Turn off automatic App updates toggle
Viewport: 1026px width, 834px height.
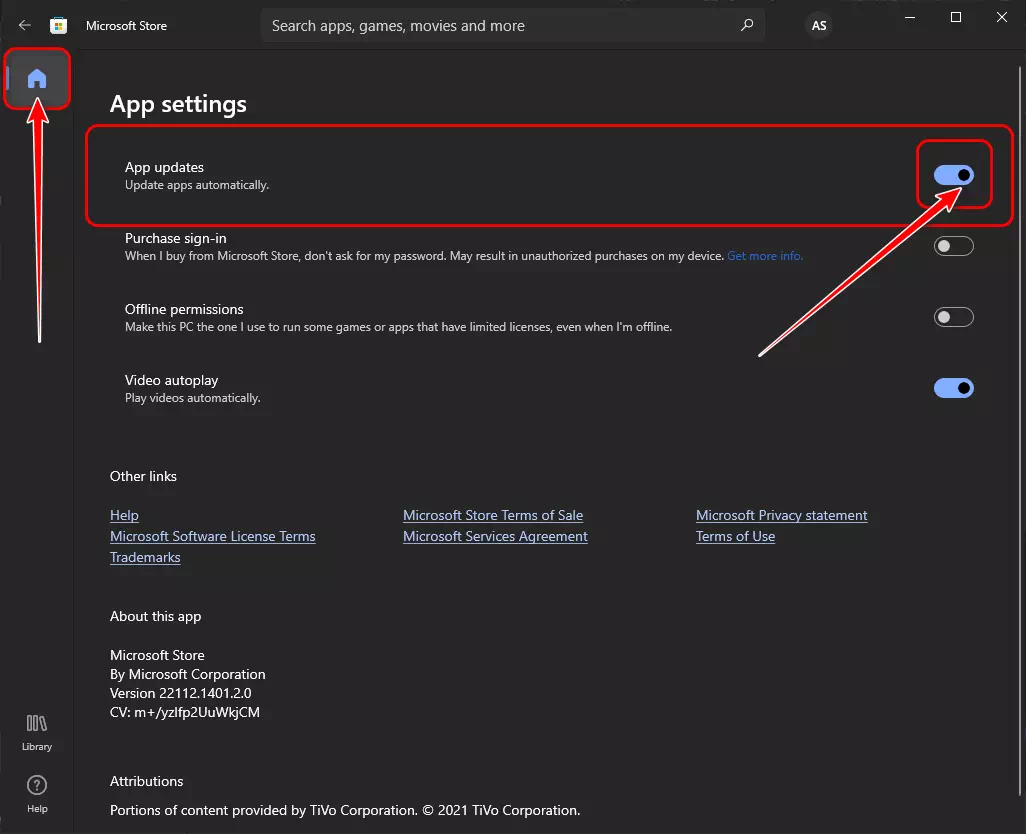[x=953, y=175]
